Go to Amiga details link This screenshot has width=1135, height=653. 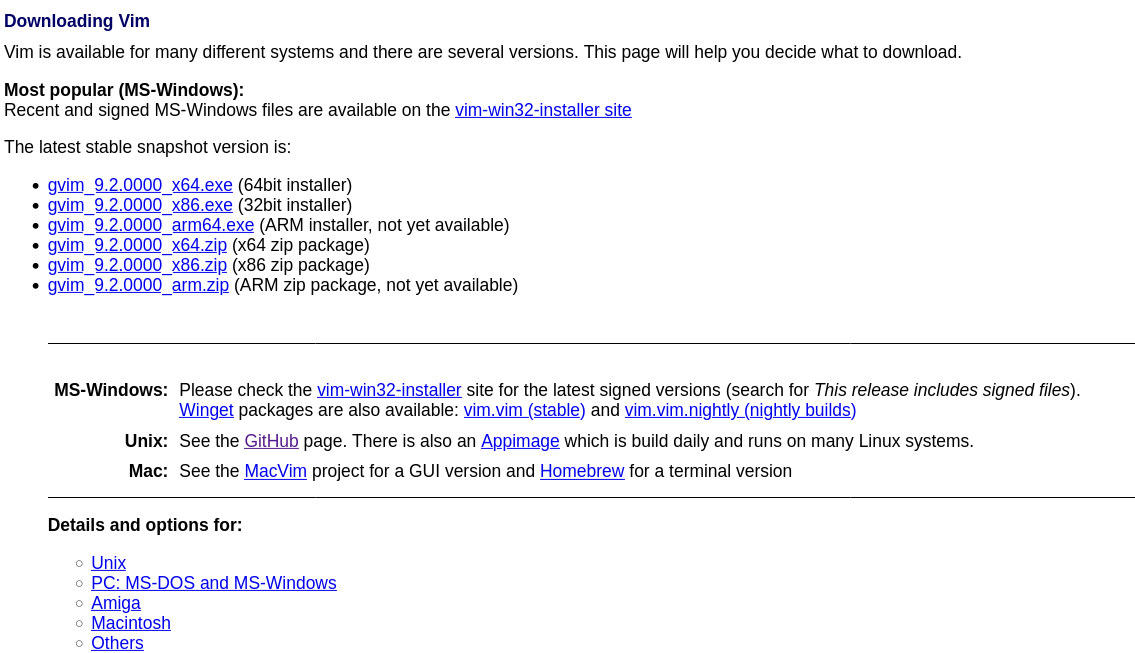pyautogui.click(x=116, y=603)
